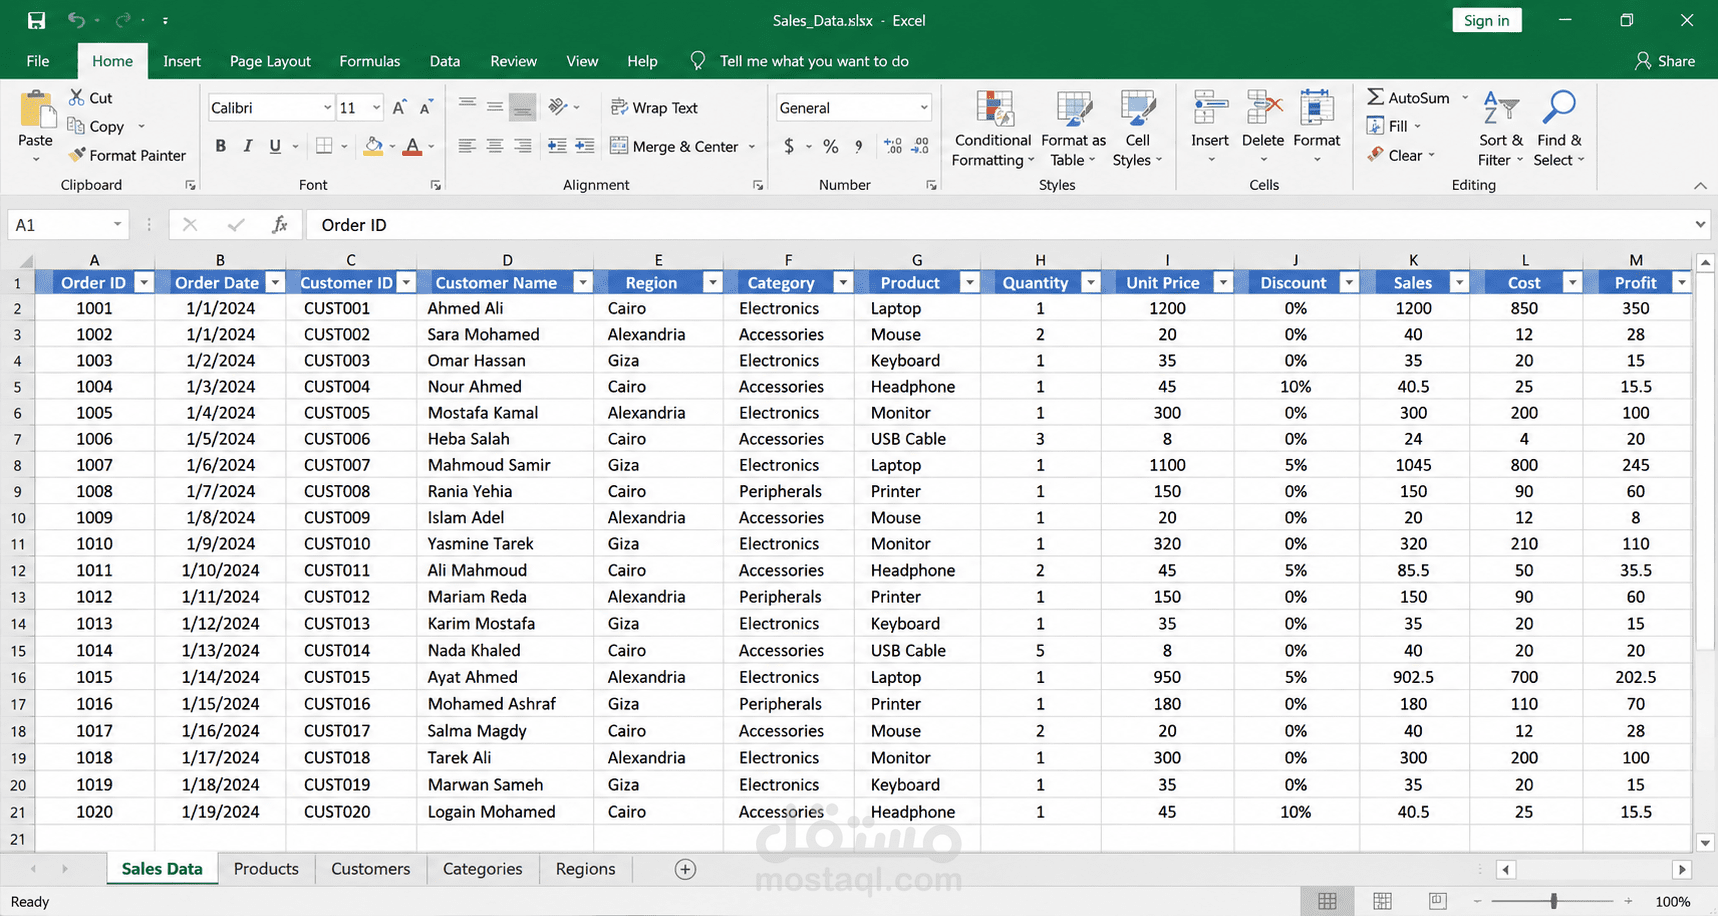
Task: Click the Copy icon
Action: coord(76,126)
